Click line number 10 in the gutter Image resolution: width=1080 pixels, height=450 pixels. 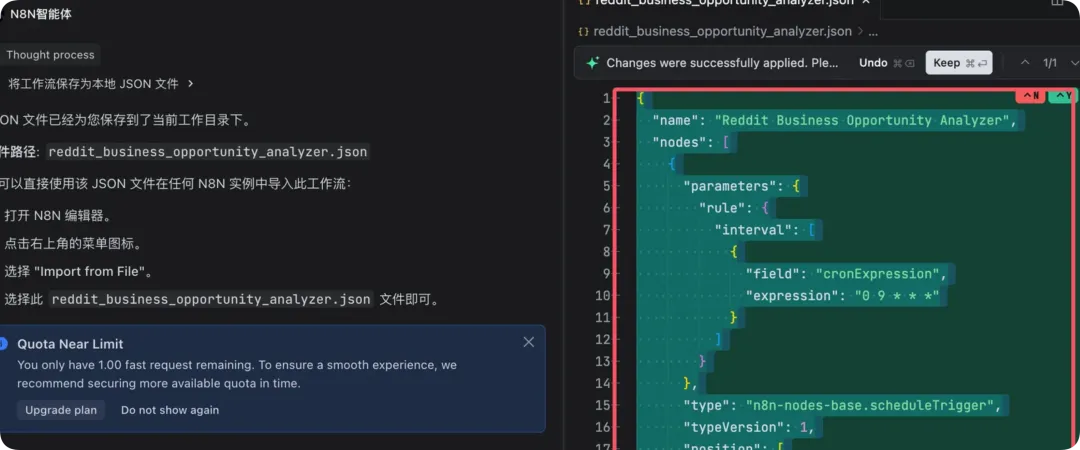tap(603, 296)
